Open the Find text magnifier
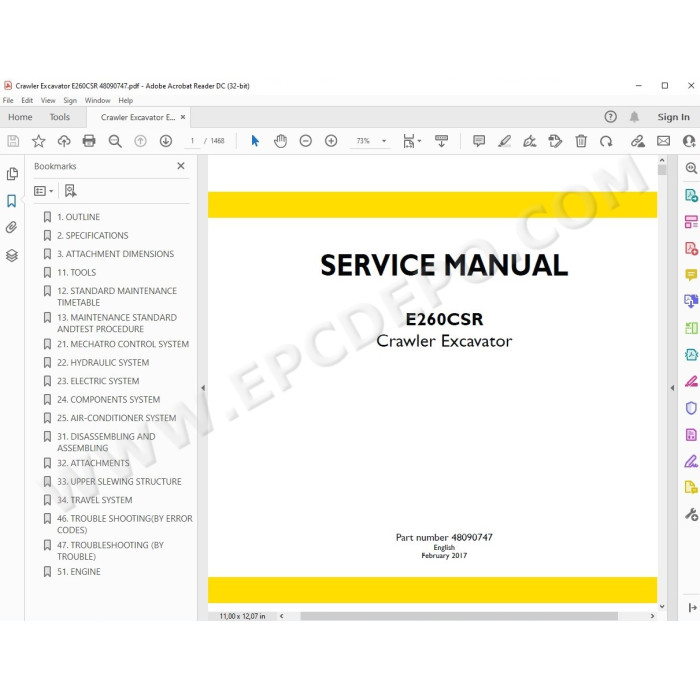This screenshot has height=700, width=700. 115,141
